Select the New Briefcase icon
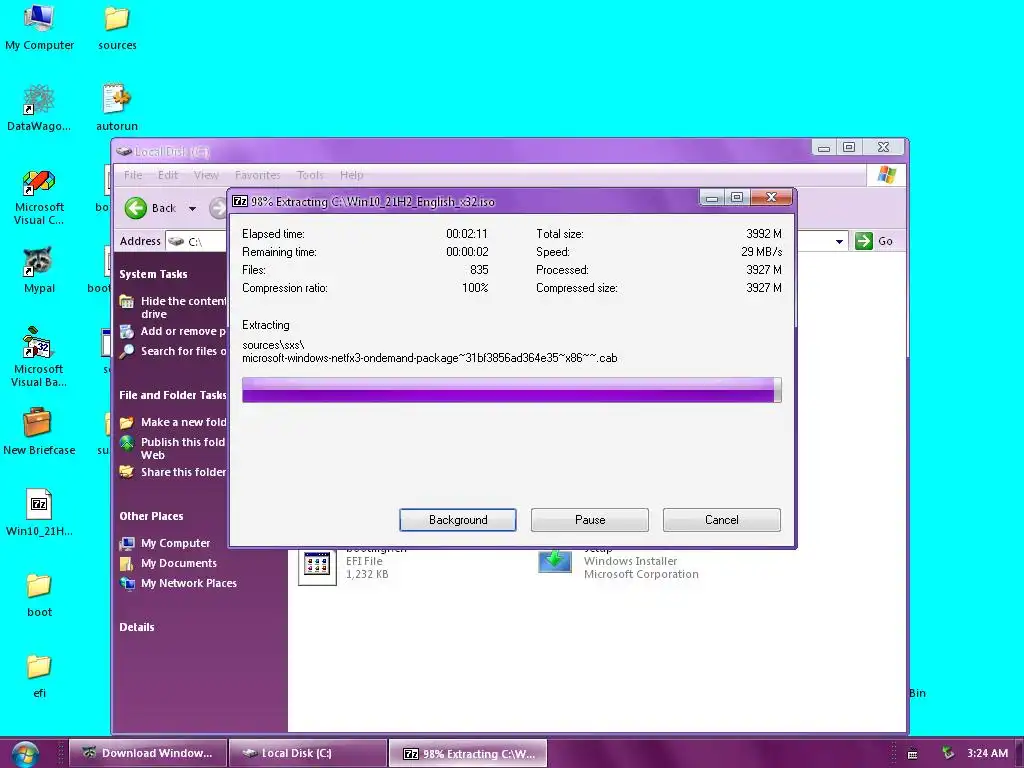The height and width of the screenshot is (768, 1024). pos(39,432)
